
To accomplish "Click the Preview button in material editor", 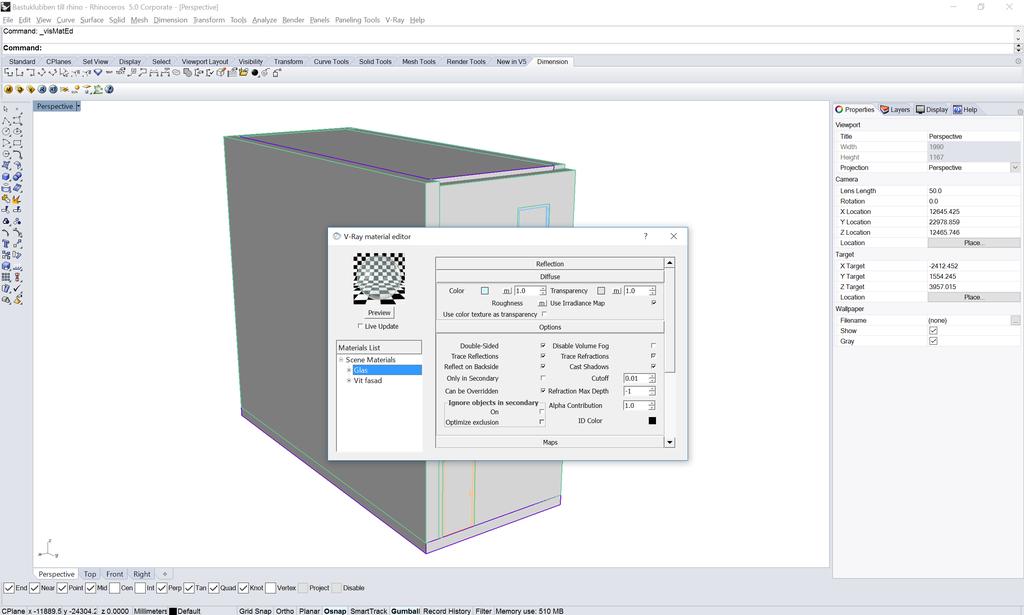I will [x=379, y=313].
